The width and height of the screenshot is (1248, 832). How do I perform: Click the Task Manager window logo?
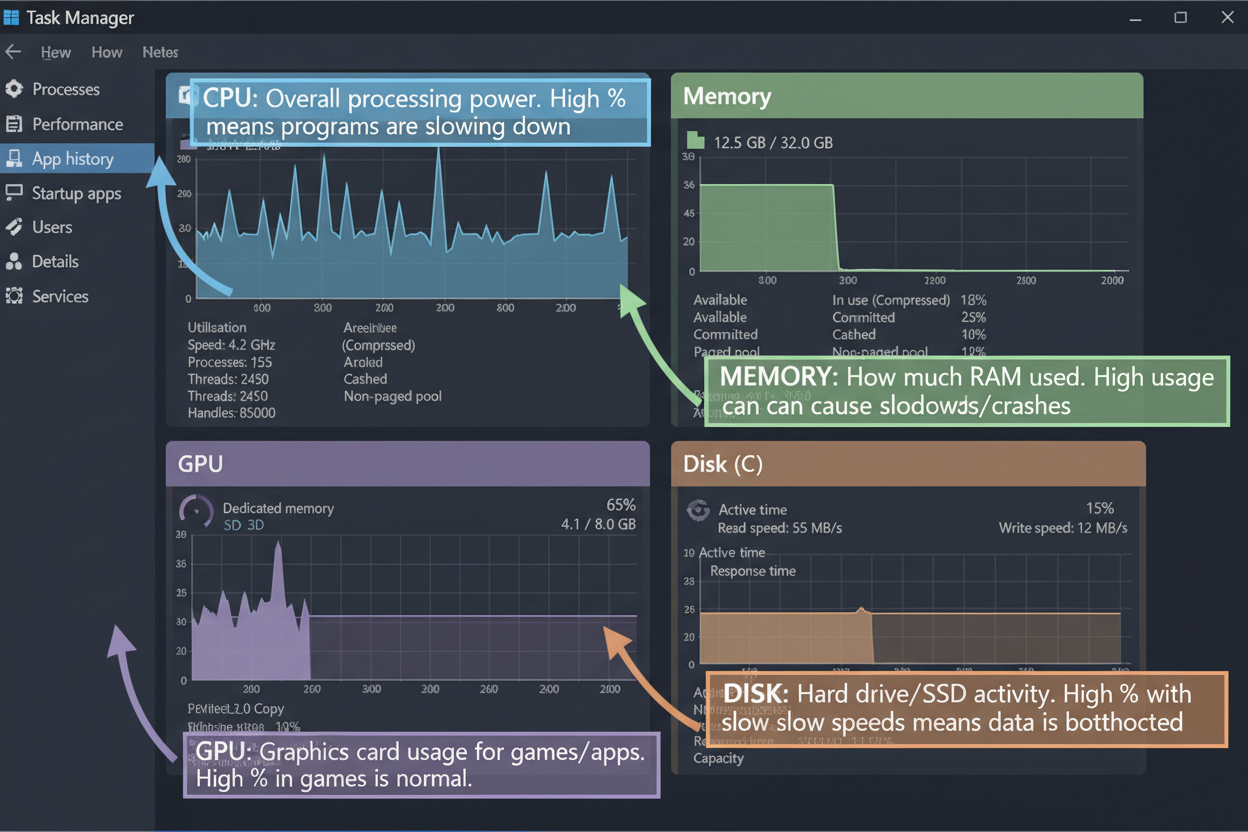[x=12, y=17]
